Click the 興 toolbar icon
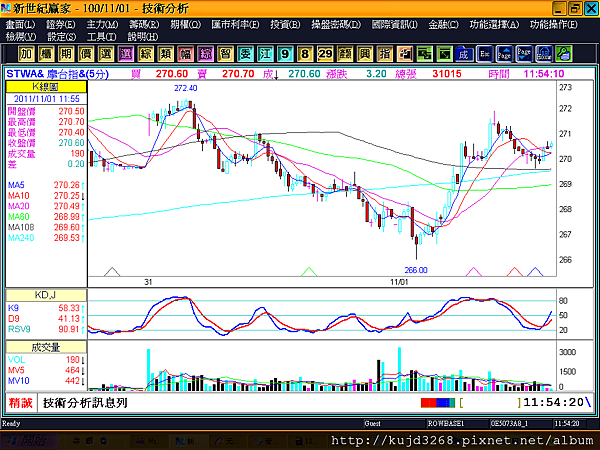600x450 pixels. tap(365, 54)
